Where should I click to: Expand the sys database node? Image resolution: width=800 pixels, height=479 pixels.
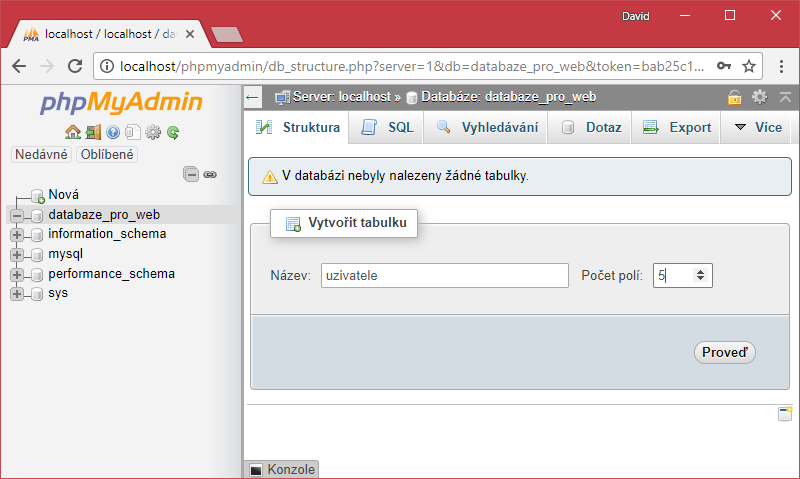click(17, 294)
